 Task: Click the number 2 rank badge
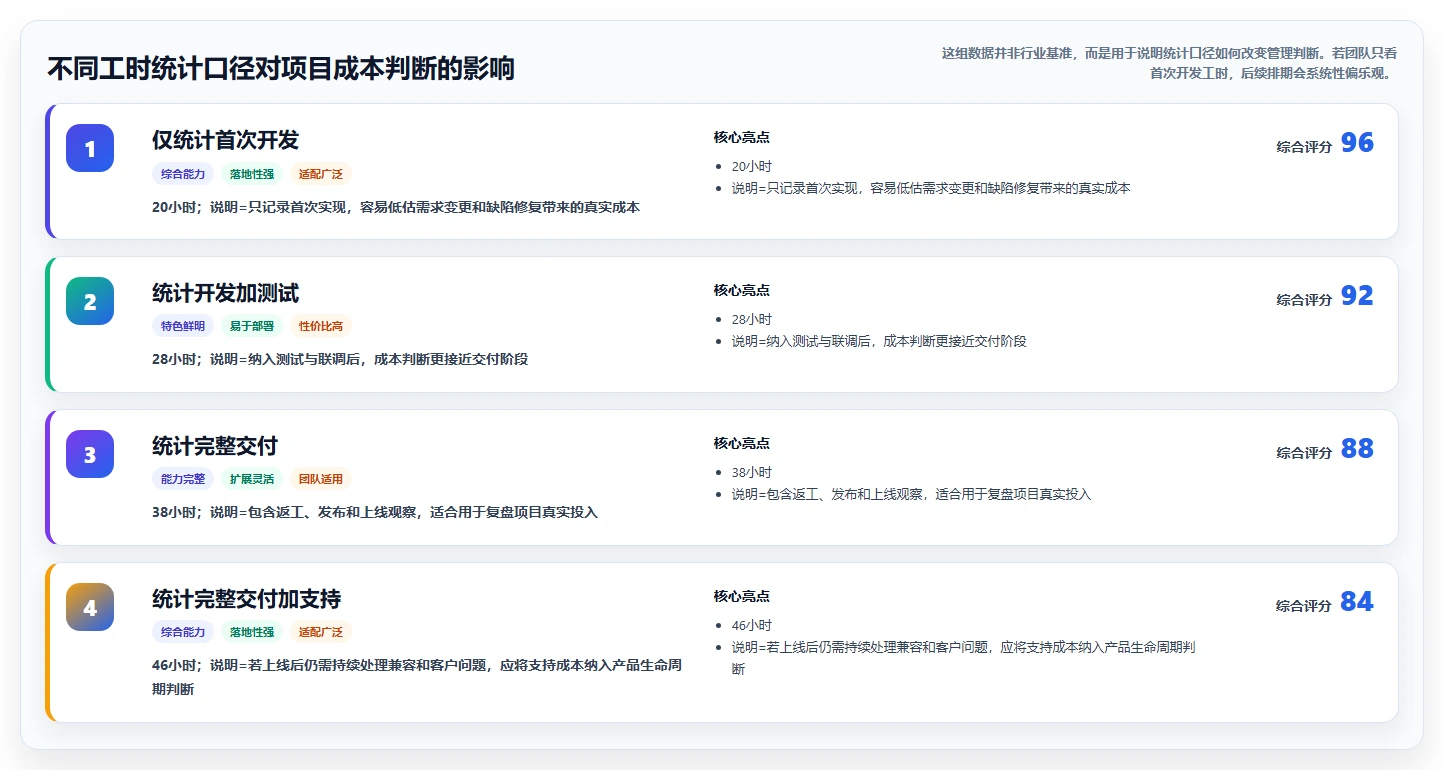pyautogui.click(x=90, y=301)
